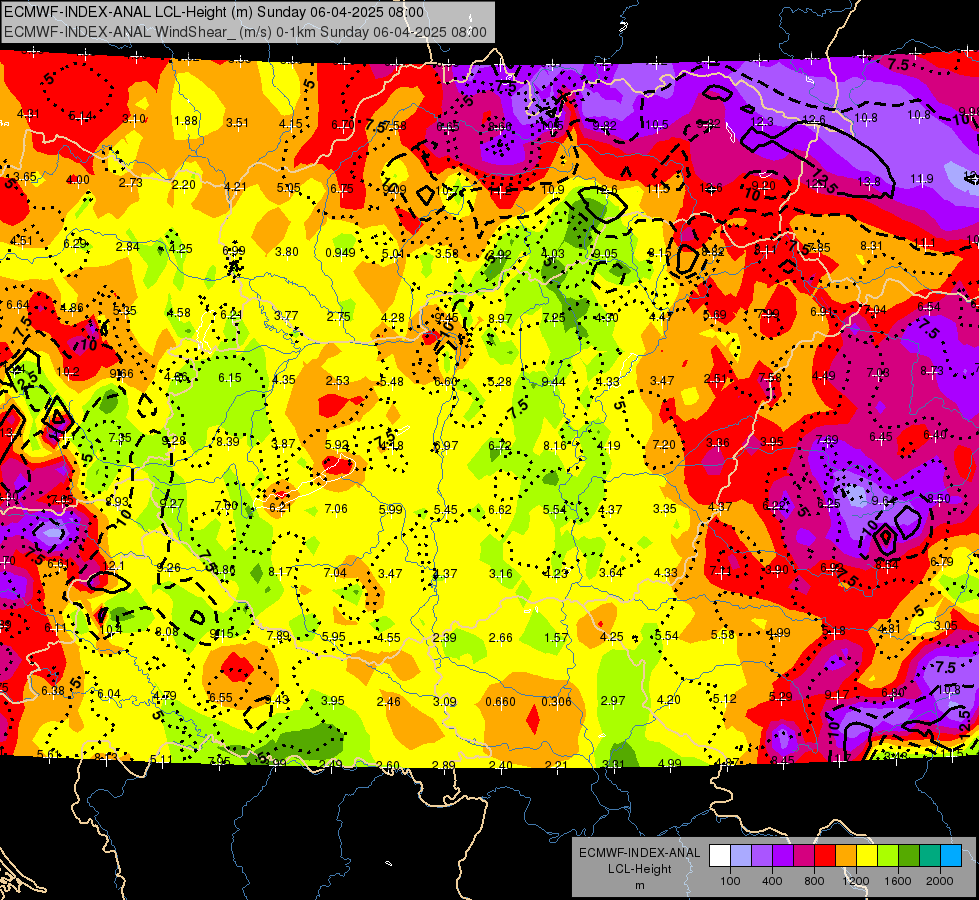Choose the teal legend swatch
The height and width of the screenshot is (900, 979).
pos(929,856)
